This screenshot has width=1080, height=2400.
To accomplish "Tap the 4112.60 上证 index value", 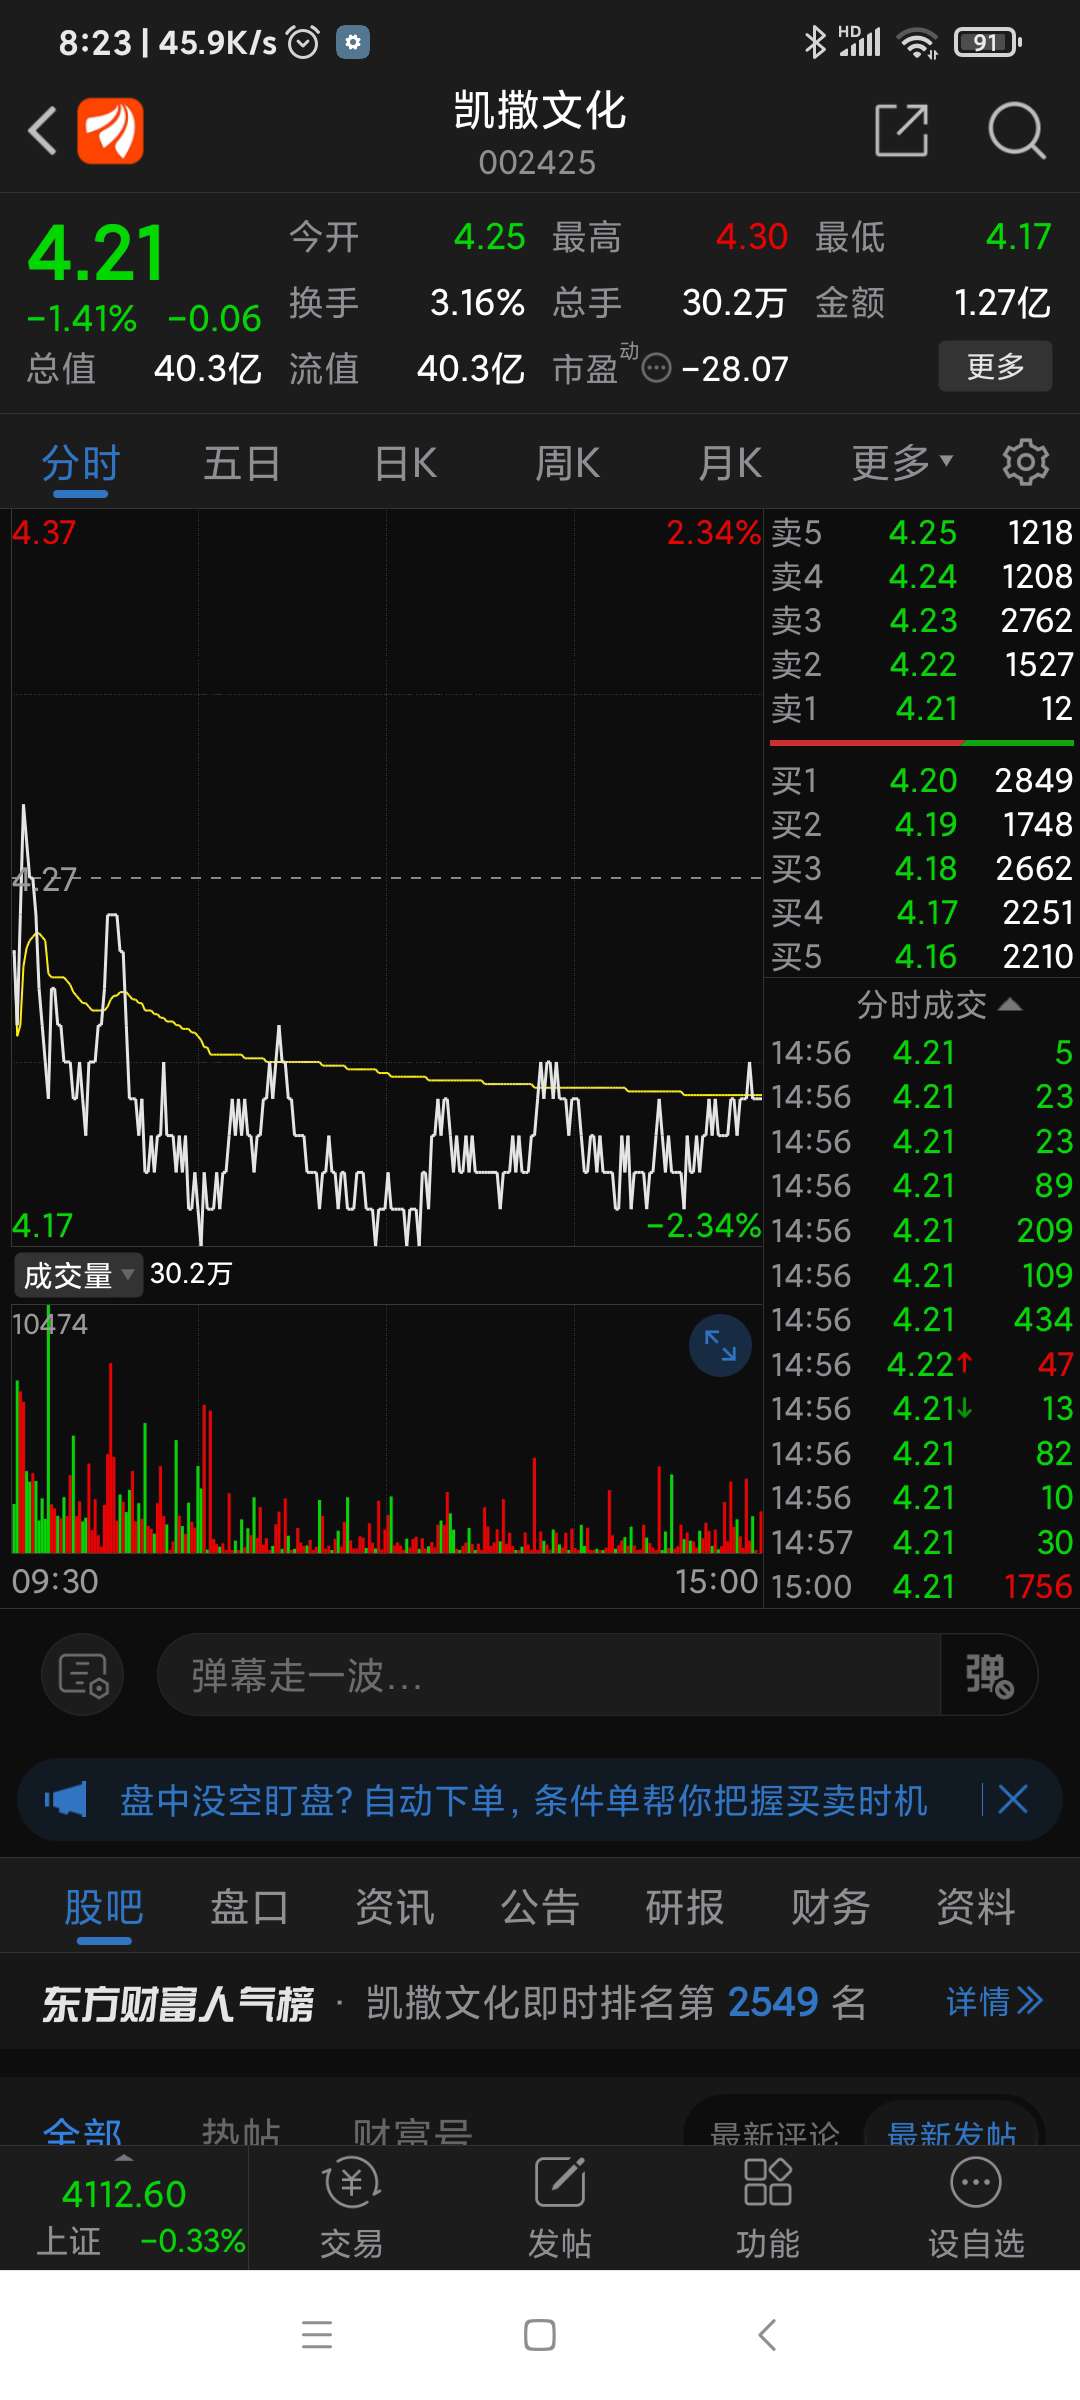I will coord(124,2194).
